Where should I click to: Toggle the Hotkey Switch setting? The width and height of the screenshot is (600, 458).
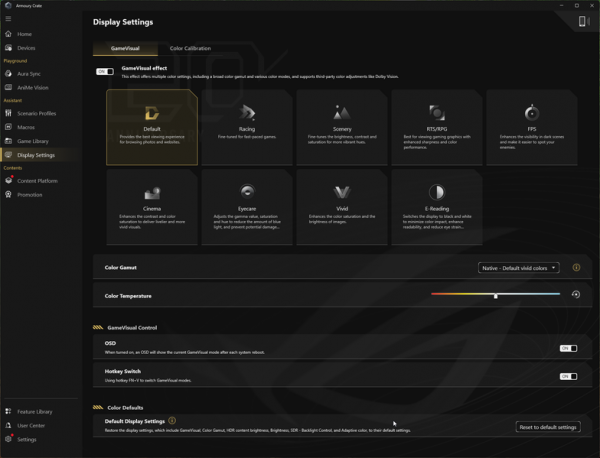tap(568, 377)
